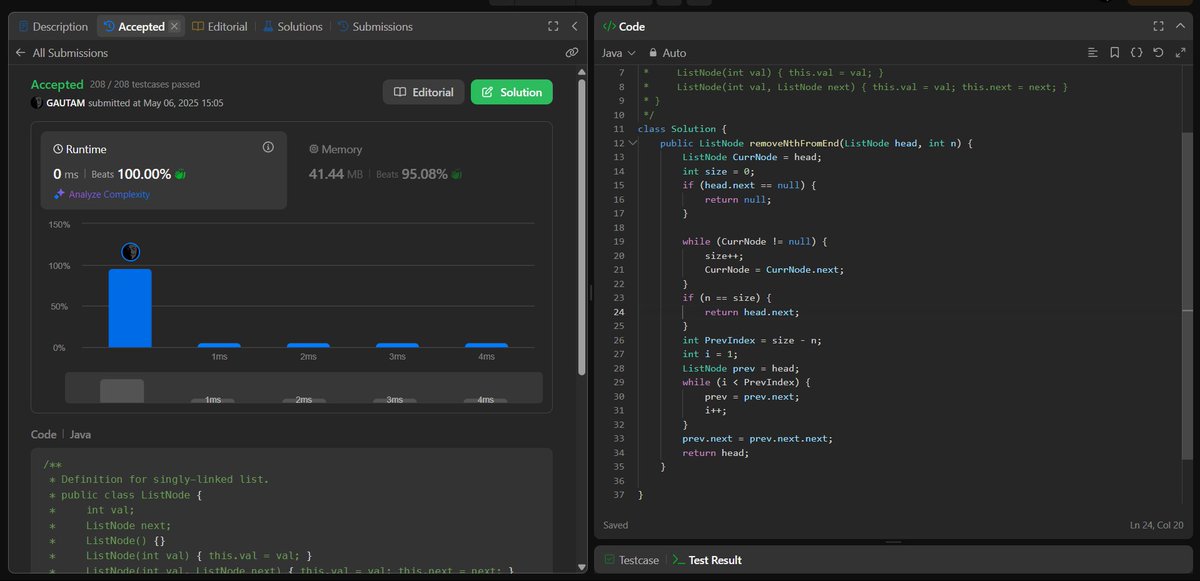Click 'prev.next = prev.next.next;' line
The width and height of the screenshot is (1200, 581).
pos(757,438)
